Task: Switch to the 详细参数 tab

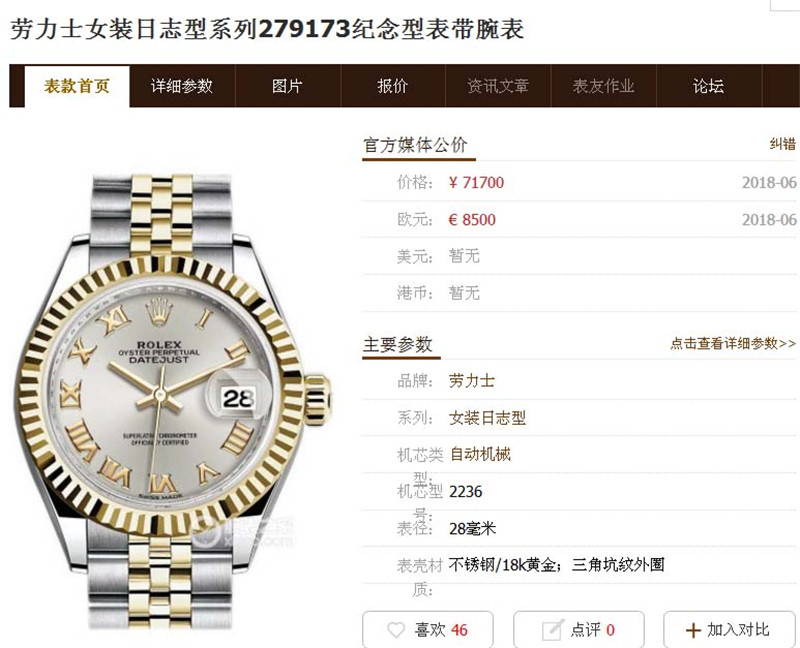Action: (x=182, y=86)
